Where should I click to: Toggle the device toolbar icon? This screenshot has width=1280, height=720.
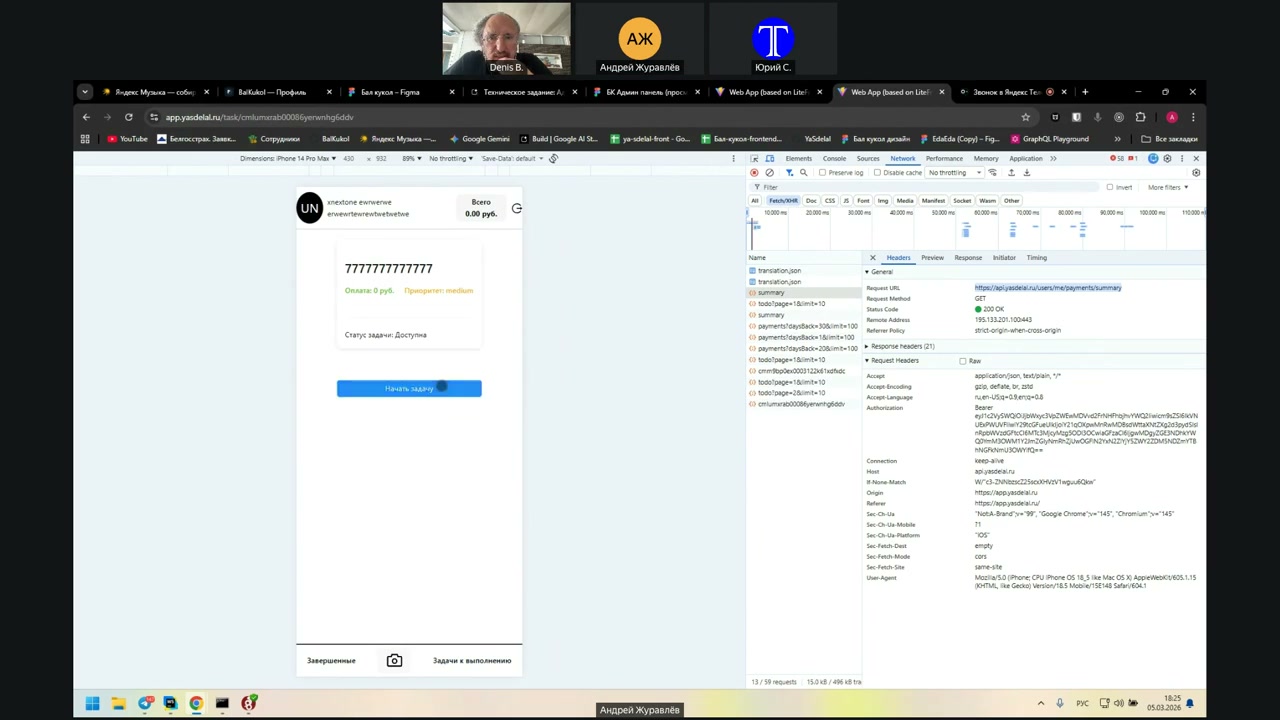pos(770,159)
